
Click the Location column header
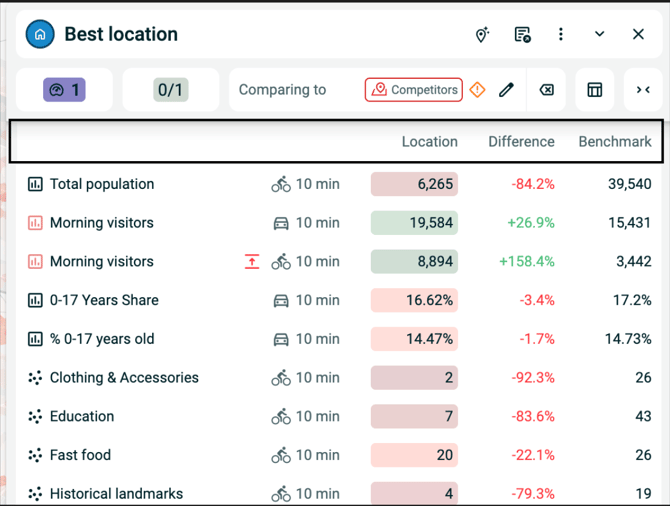pyautogui.click(x=429, y=141)
